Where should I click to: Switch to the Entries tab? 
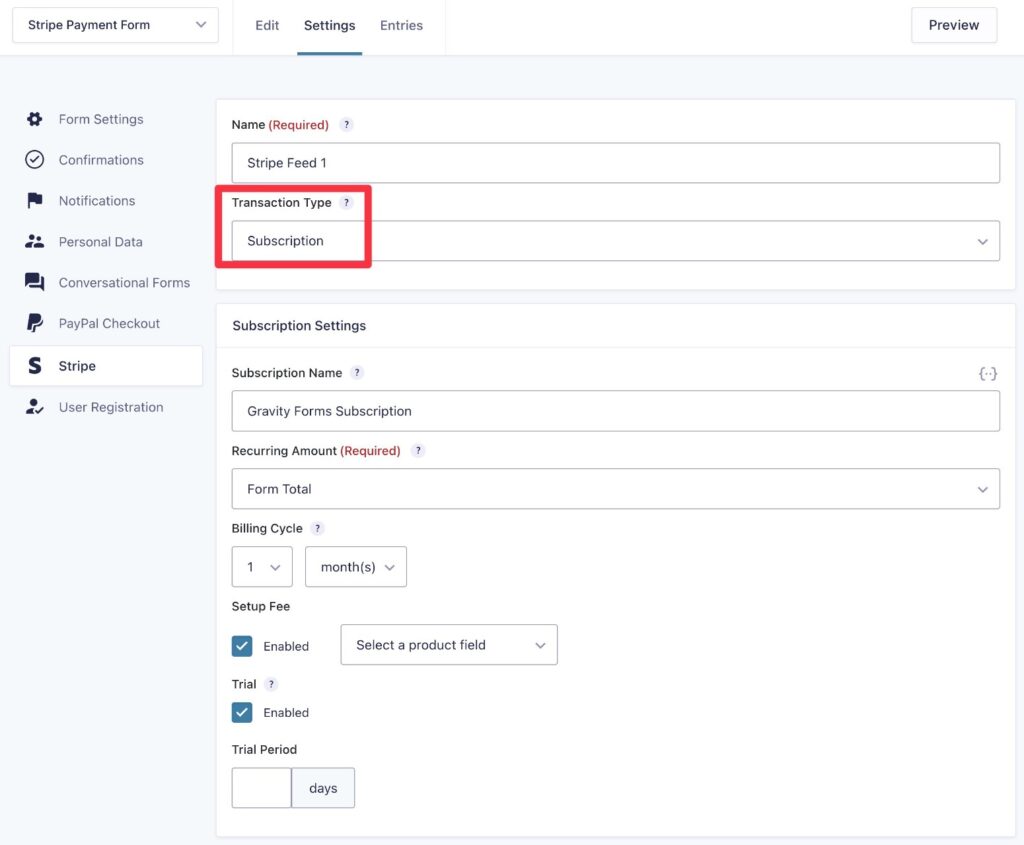coord(401,24)
